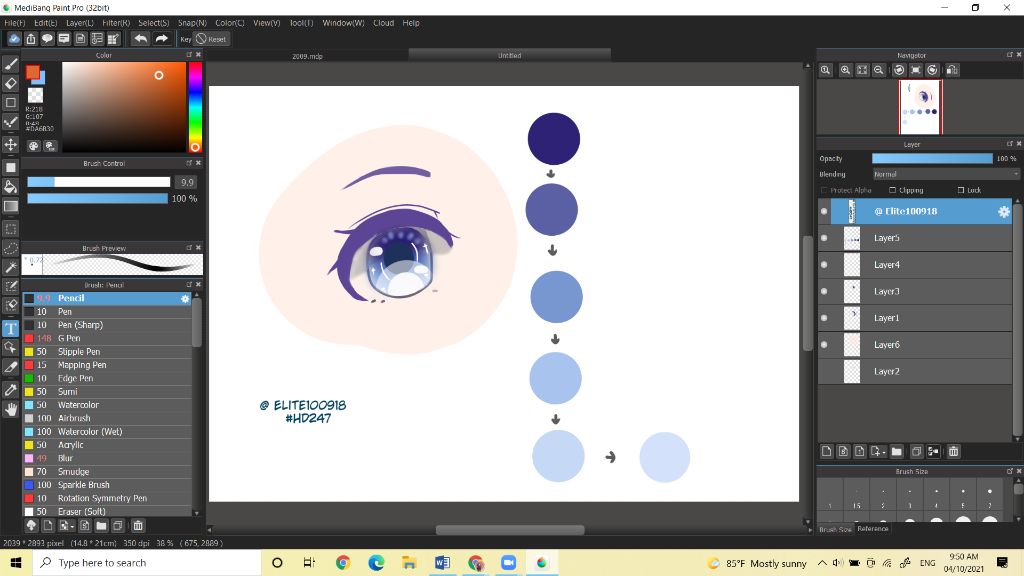The width and height of the screenshot is (1024, 576).
Task: Choose the Move tool
Action: click(11, 145)
